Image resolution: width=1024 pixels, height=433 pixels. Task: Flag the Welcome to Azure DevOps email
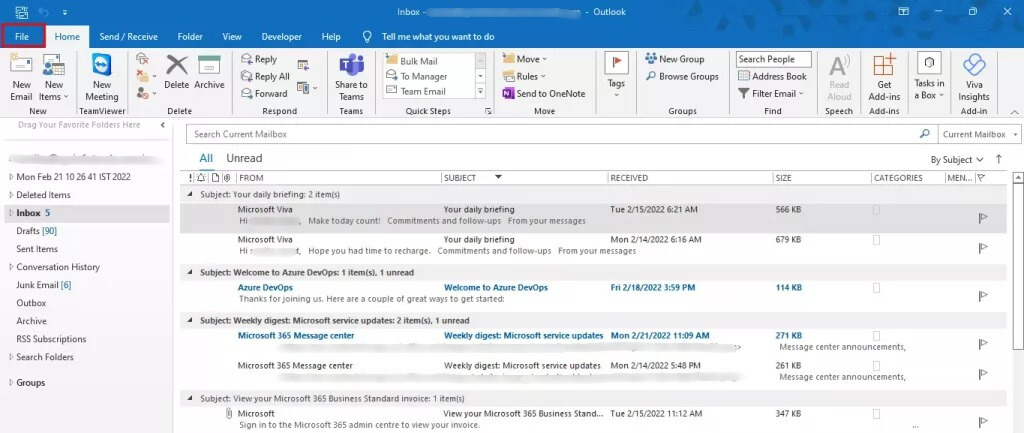point(984,296)
